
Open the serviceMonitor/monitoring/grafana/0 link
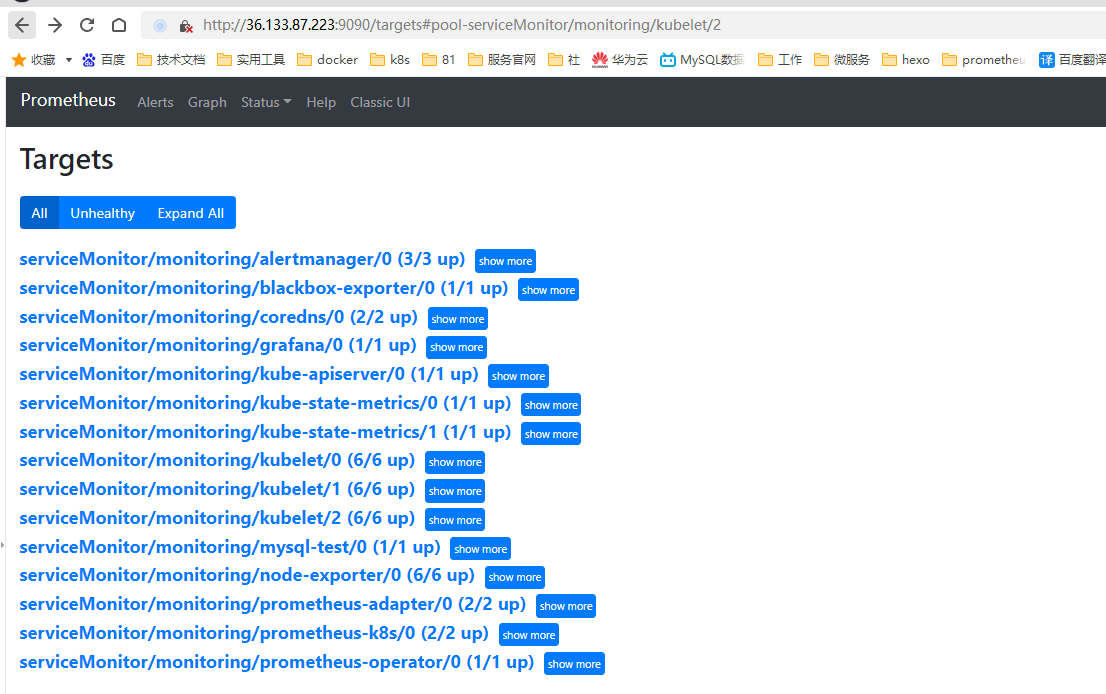pyautogui.click(x=218, y=346)
